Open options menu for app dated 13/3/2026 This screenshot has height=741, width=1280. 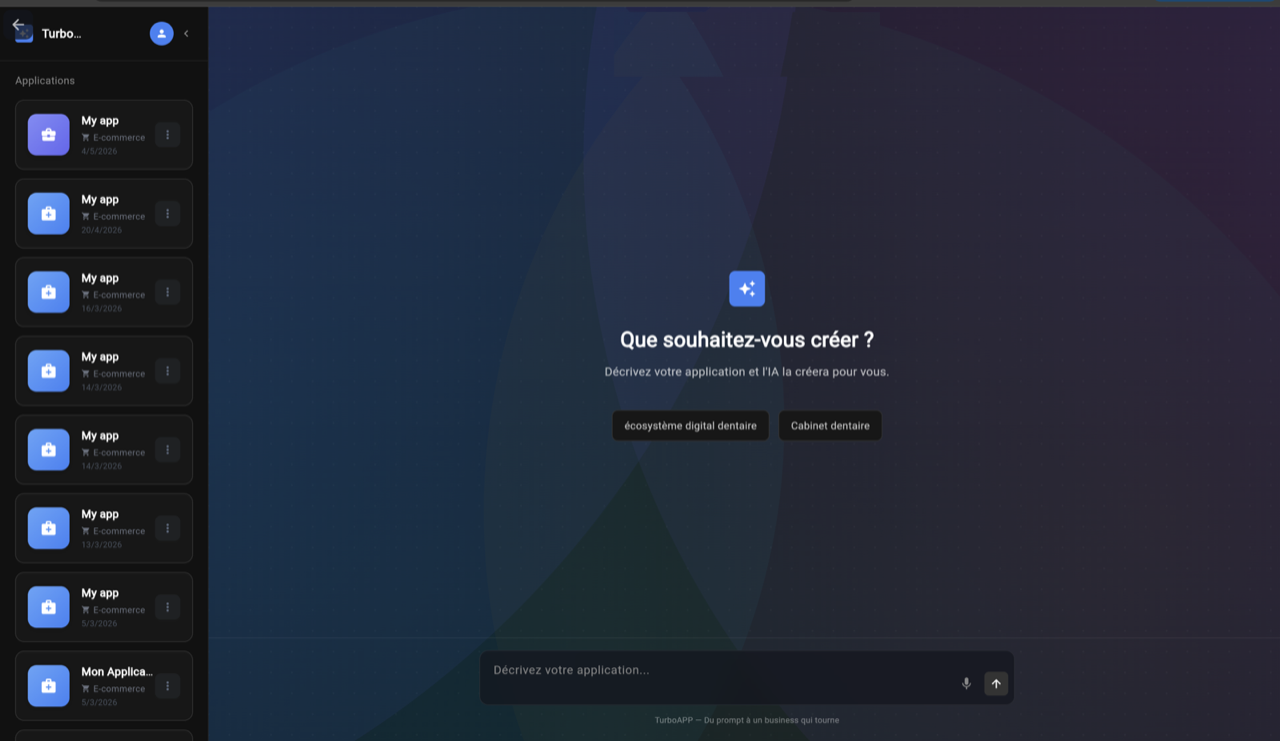(x=167, y=528)
